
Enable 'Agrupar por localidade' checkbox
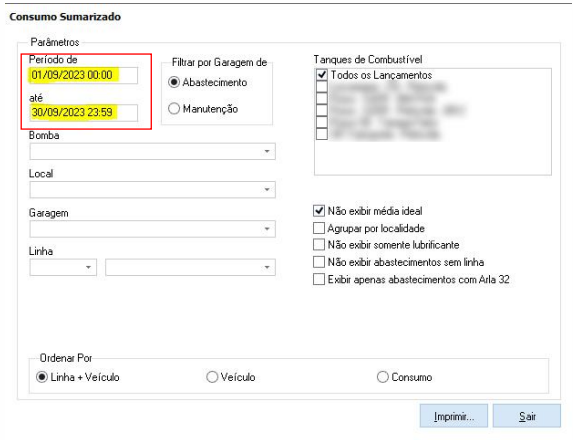pyautogui.click(x=319, y=228)
